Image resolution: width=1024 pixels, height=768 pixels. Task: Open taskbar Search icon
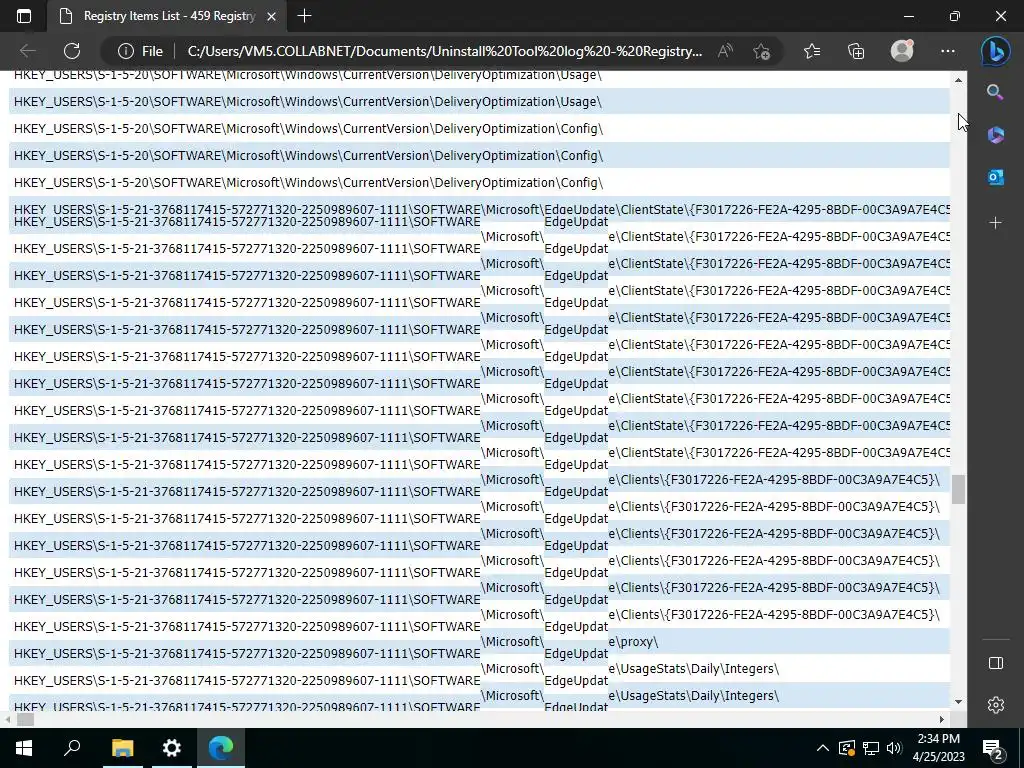click(72, 748)
